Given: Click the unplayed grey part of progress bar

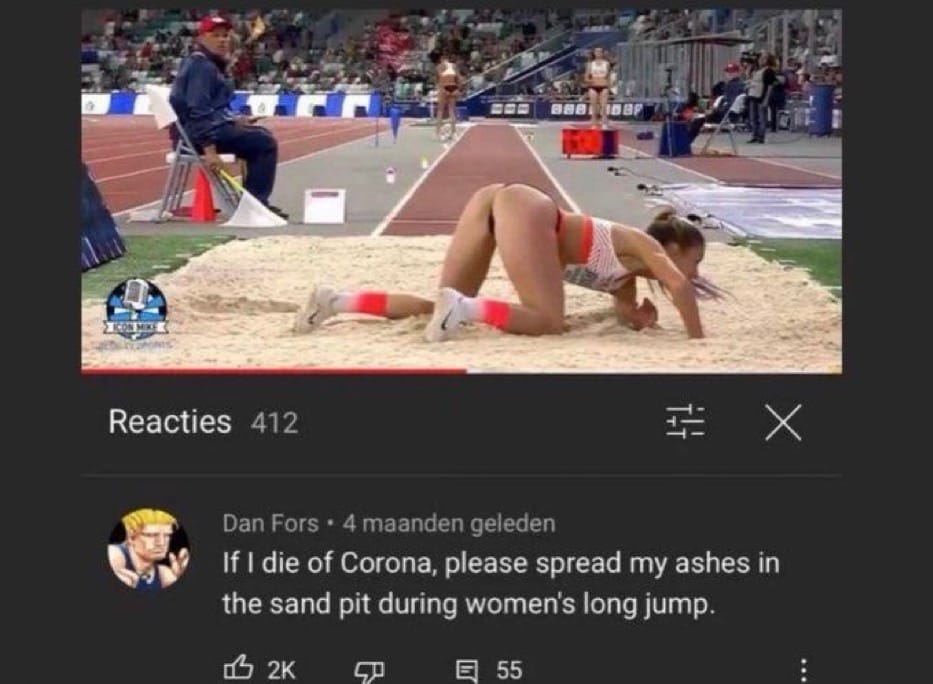Looking at the screenshot, I should [x=655, y=371].
